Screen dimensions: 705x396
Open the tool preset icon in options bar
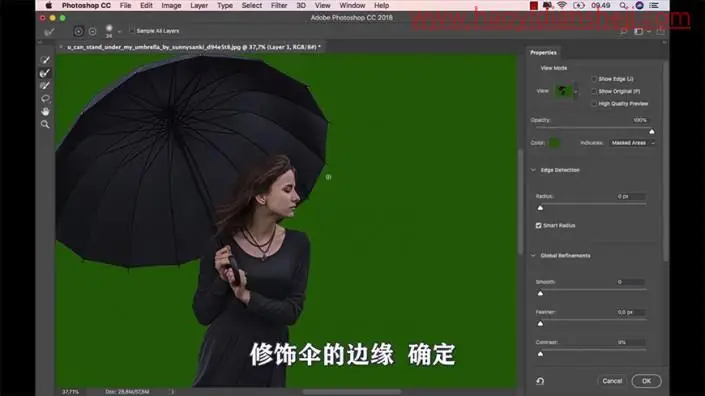(49, 31)
